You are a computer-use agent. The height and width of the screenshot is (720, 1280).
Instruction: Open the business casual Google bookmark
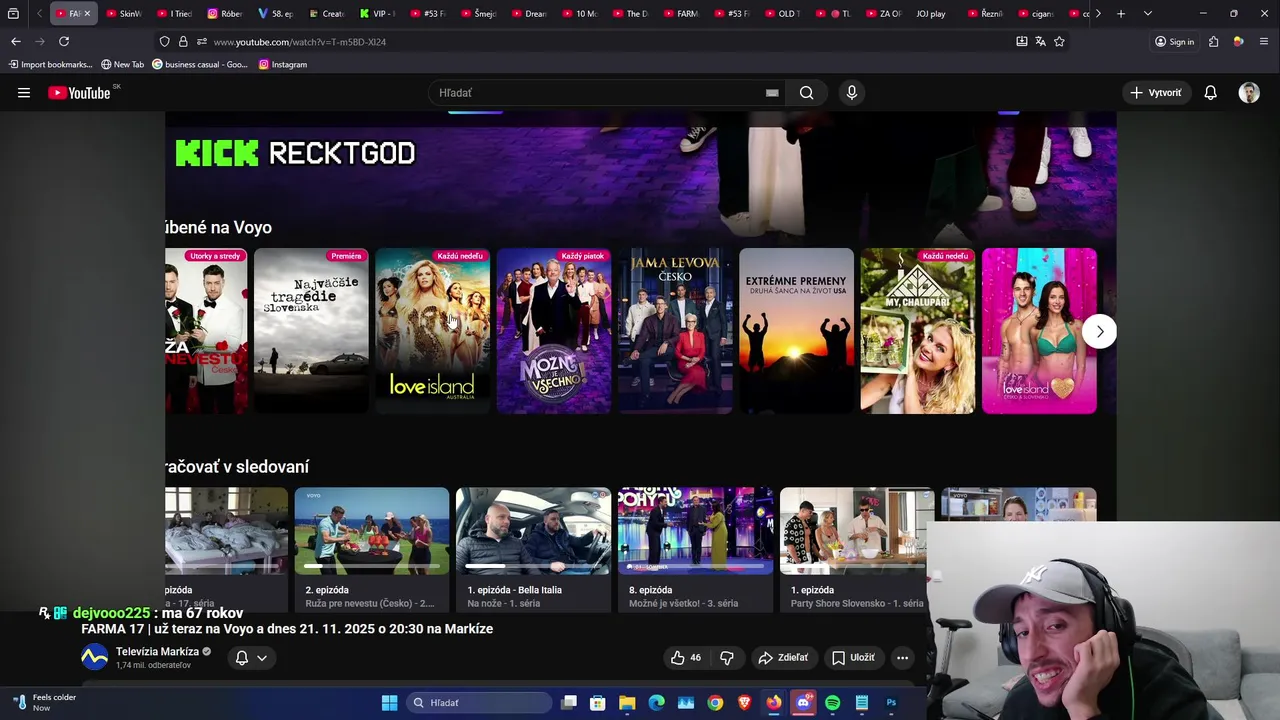pyautogui.click(x=199, y=64)
